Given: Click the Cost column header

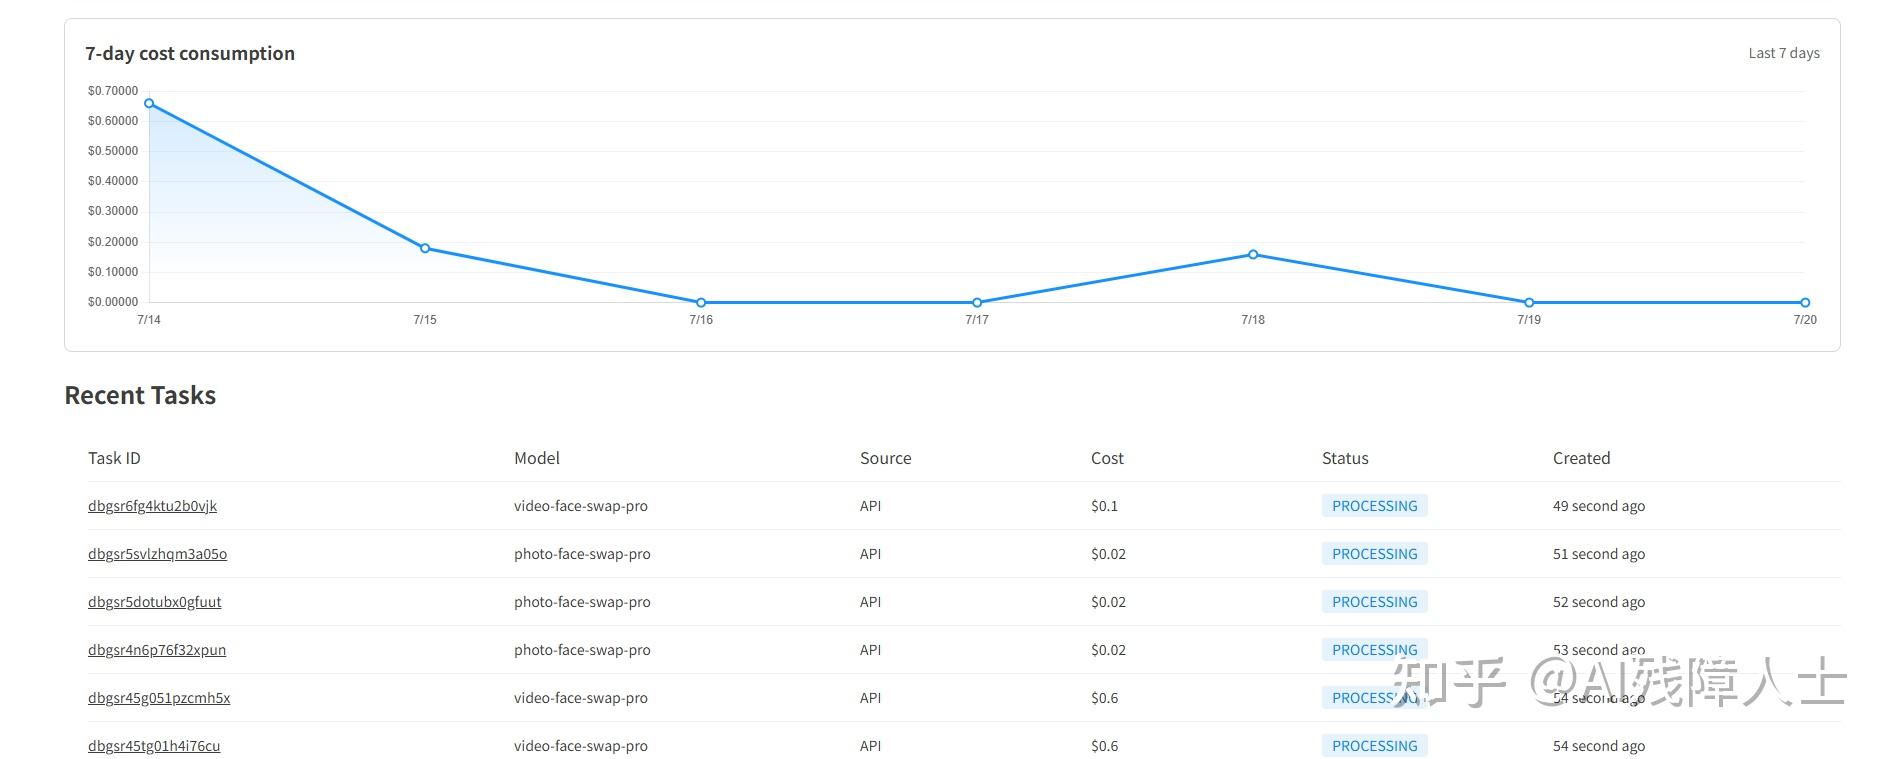Looking at the screenshot, I should click(x=1107, y=458).
